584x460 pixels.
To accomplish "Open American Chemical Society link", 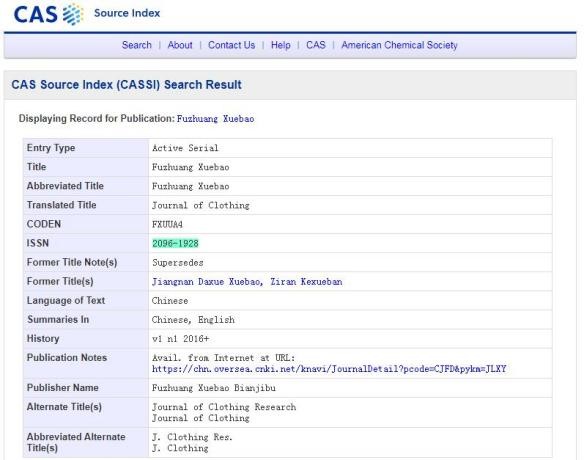I will point(399,45).
